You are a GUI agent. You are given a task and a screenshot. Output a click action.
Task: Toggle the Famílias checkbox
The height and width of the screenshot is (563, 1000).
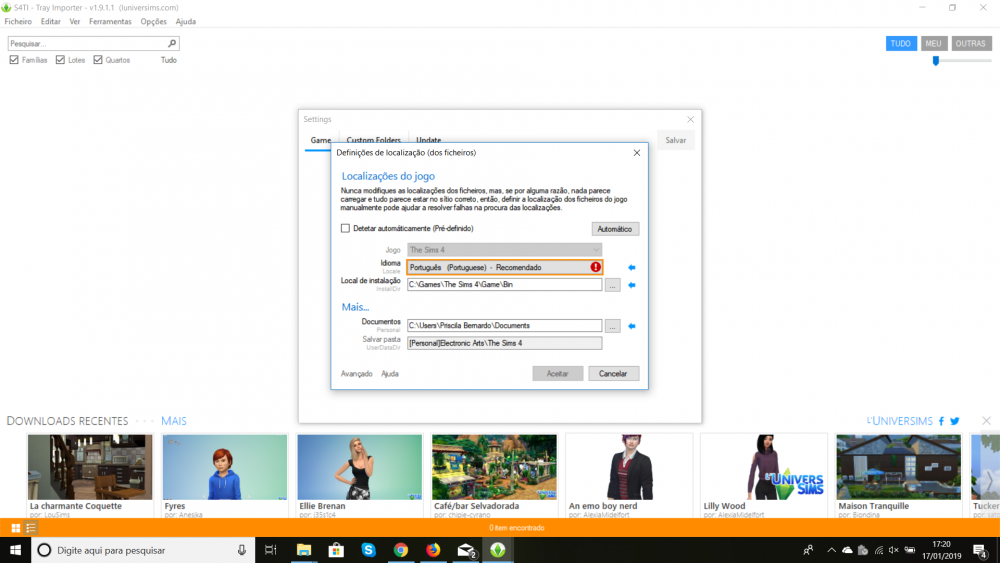click(x=14, y=60)
